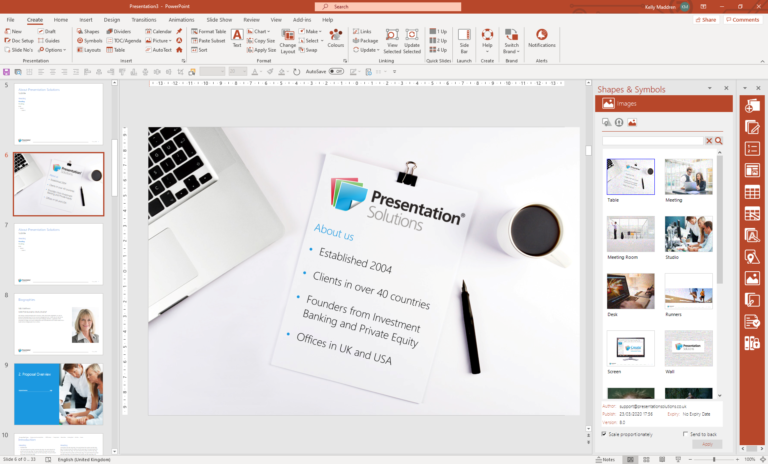The height and width of the screenshot is (464, 768).
Task: Toggle the AutoSave switch
Action: [337, 71]
